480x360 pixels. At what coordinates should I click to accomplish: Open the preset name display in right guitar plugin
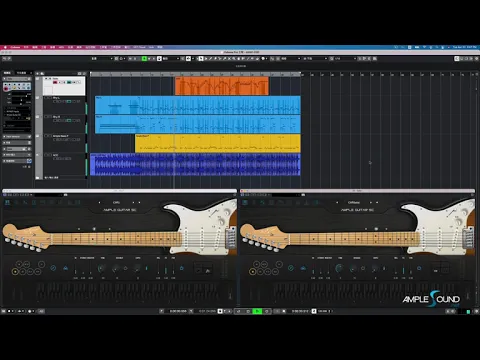(354, 202)
